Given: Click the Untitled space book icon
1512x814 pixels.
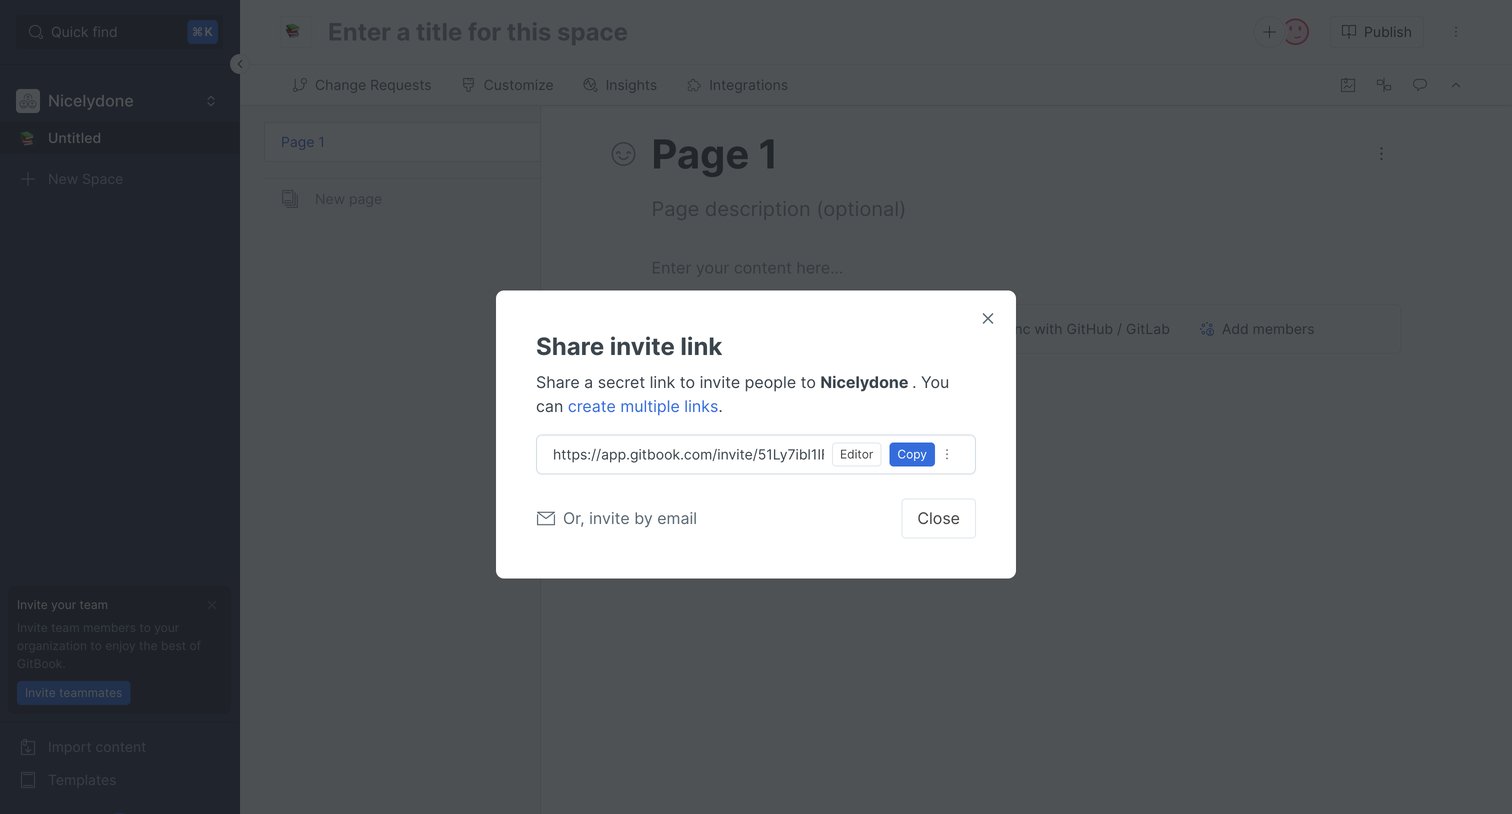Looking at the screenshot, I should [28, 138].
